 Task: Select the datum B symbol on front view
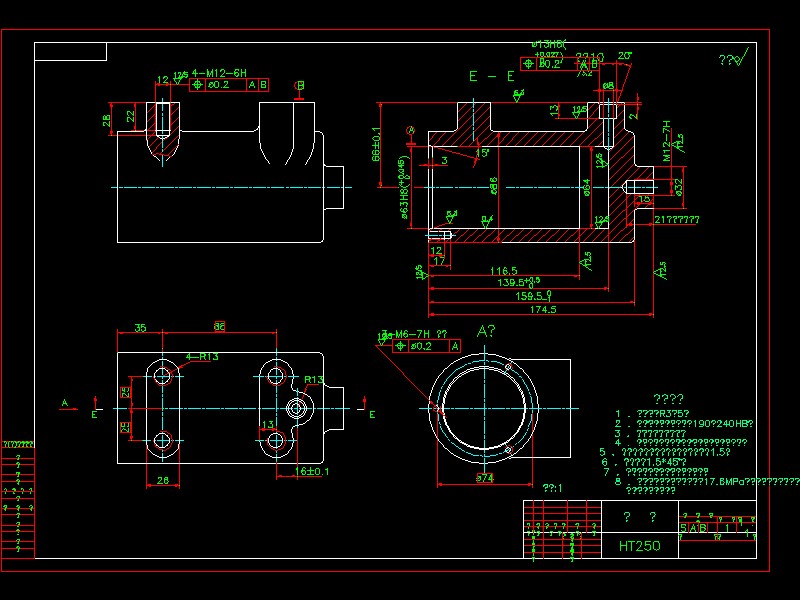pyautogui.click(x=300, y=88)
